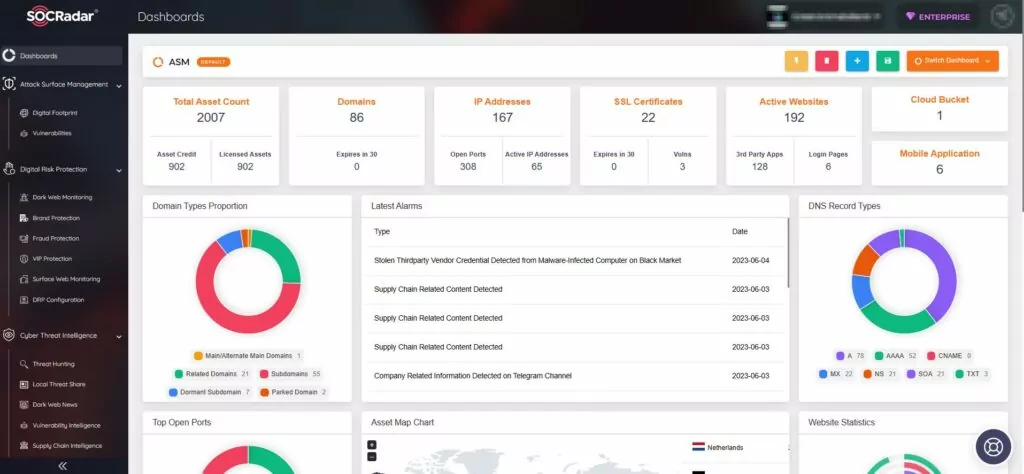The image size is (1024, 474).
Task: Click the Supply Chain Intelligence icon
Action: (24, 446)
